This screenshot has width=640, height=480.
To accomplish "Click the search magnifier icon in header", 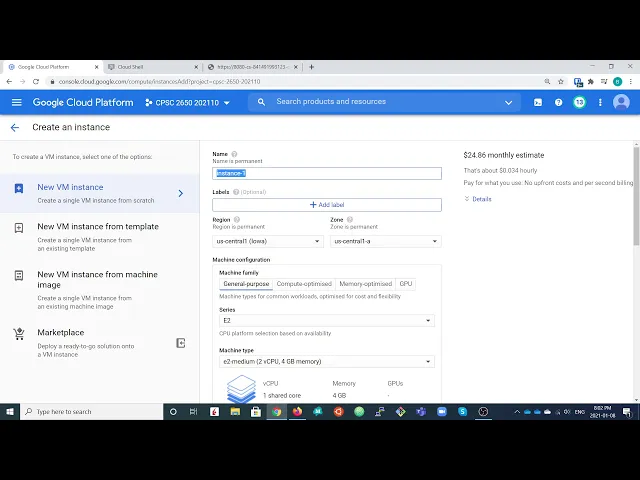I will coord(262,102).
